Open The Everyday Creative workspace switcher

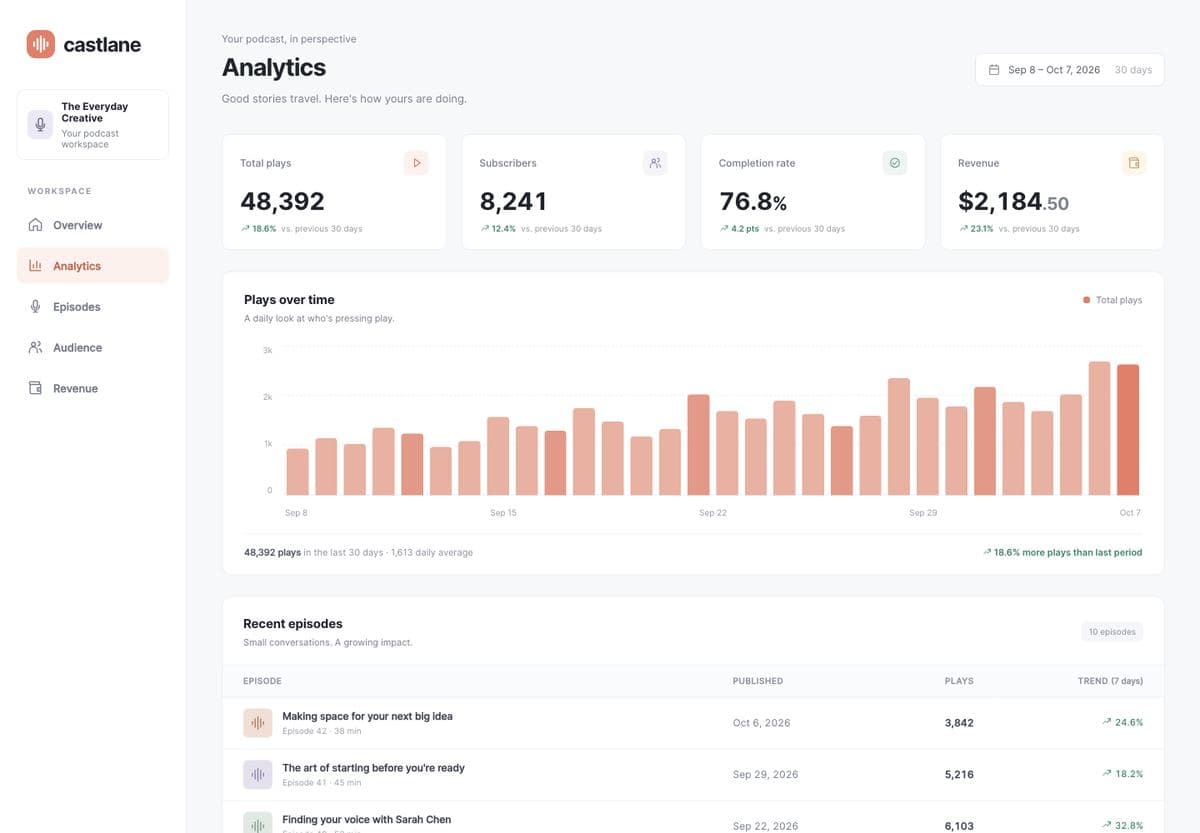click(x=93, y=125)
